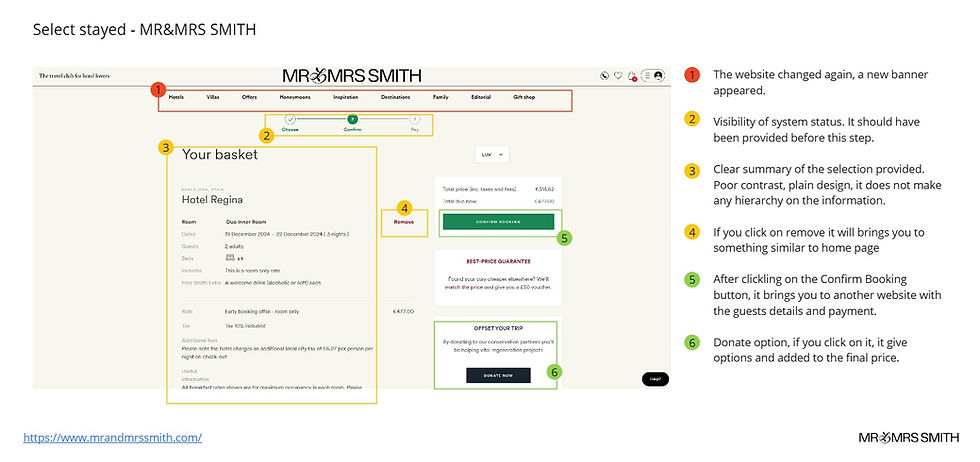Click the 'Pay' step label
980x462 pixels.
point(415,129)
